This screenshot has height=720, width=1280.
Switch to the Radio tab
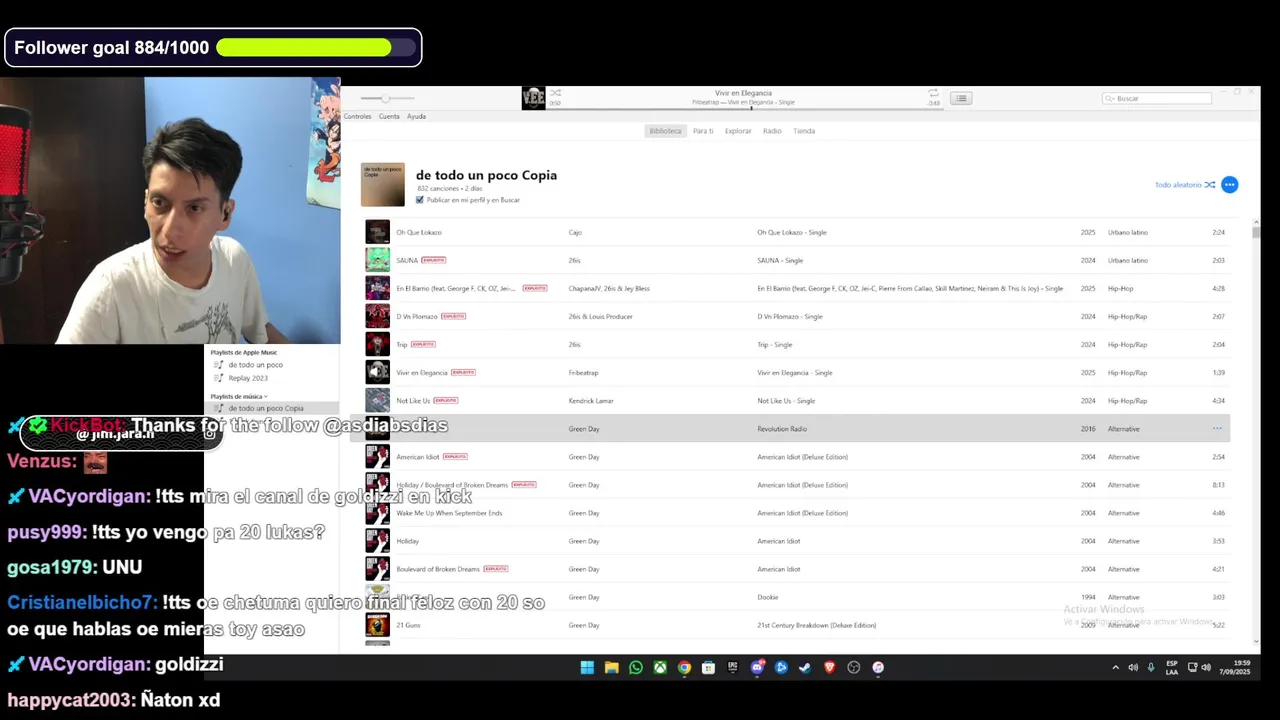pos(772,131)
